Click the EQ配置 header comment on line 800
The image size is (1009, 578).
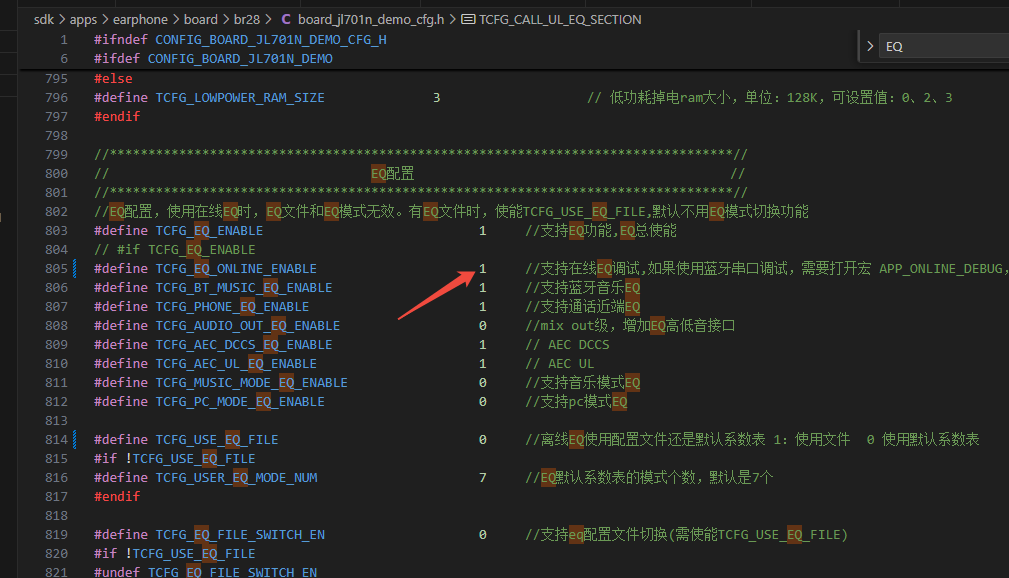(393, 173)
